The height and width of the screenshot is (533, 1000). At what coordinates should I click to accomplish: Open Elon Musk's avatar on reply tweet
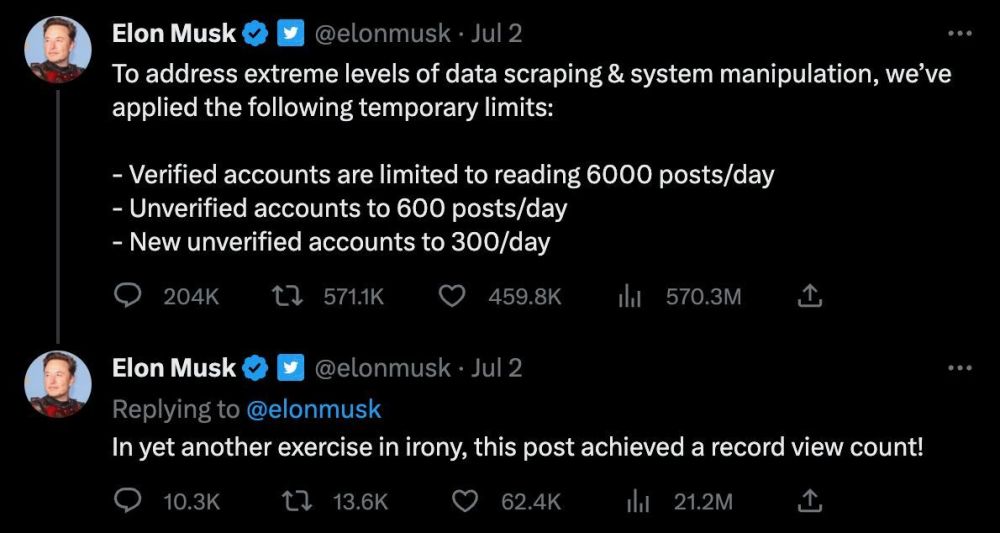pyautogui.click(x=57, y=384)
